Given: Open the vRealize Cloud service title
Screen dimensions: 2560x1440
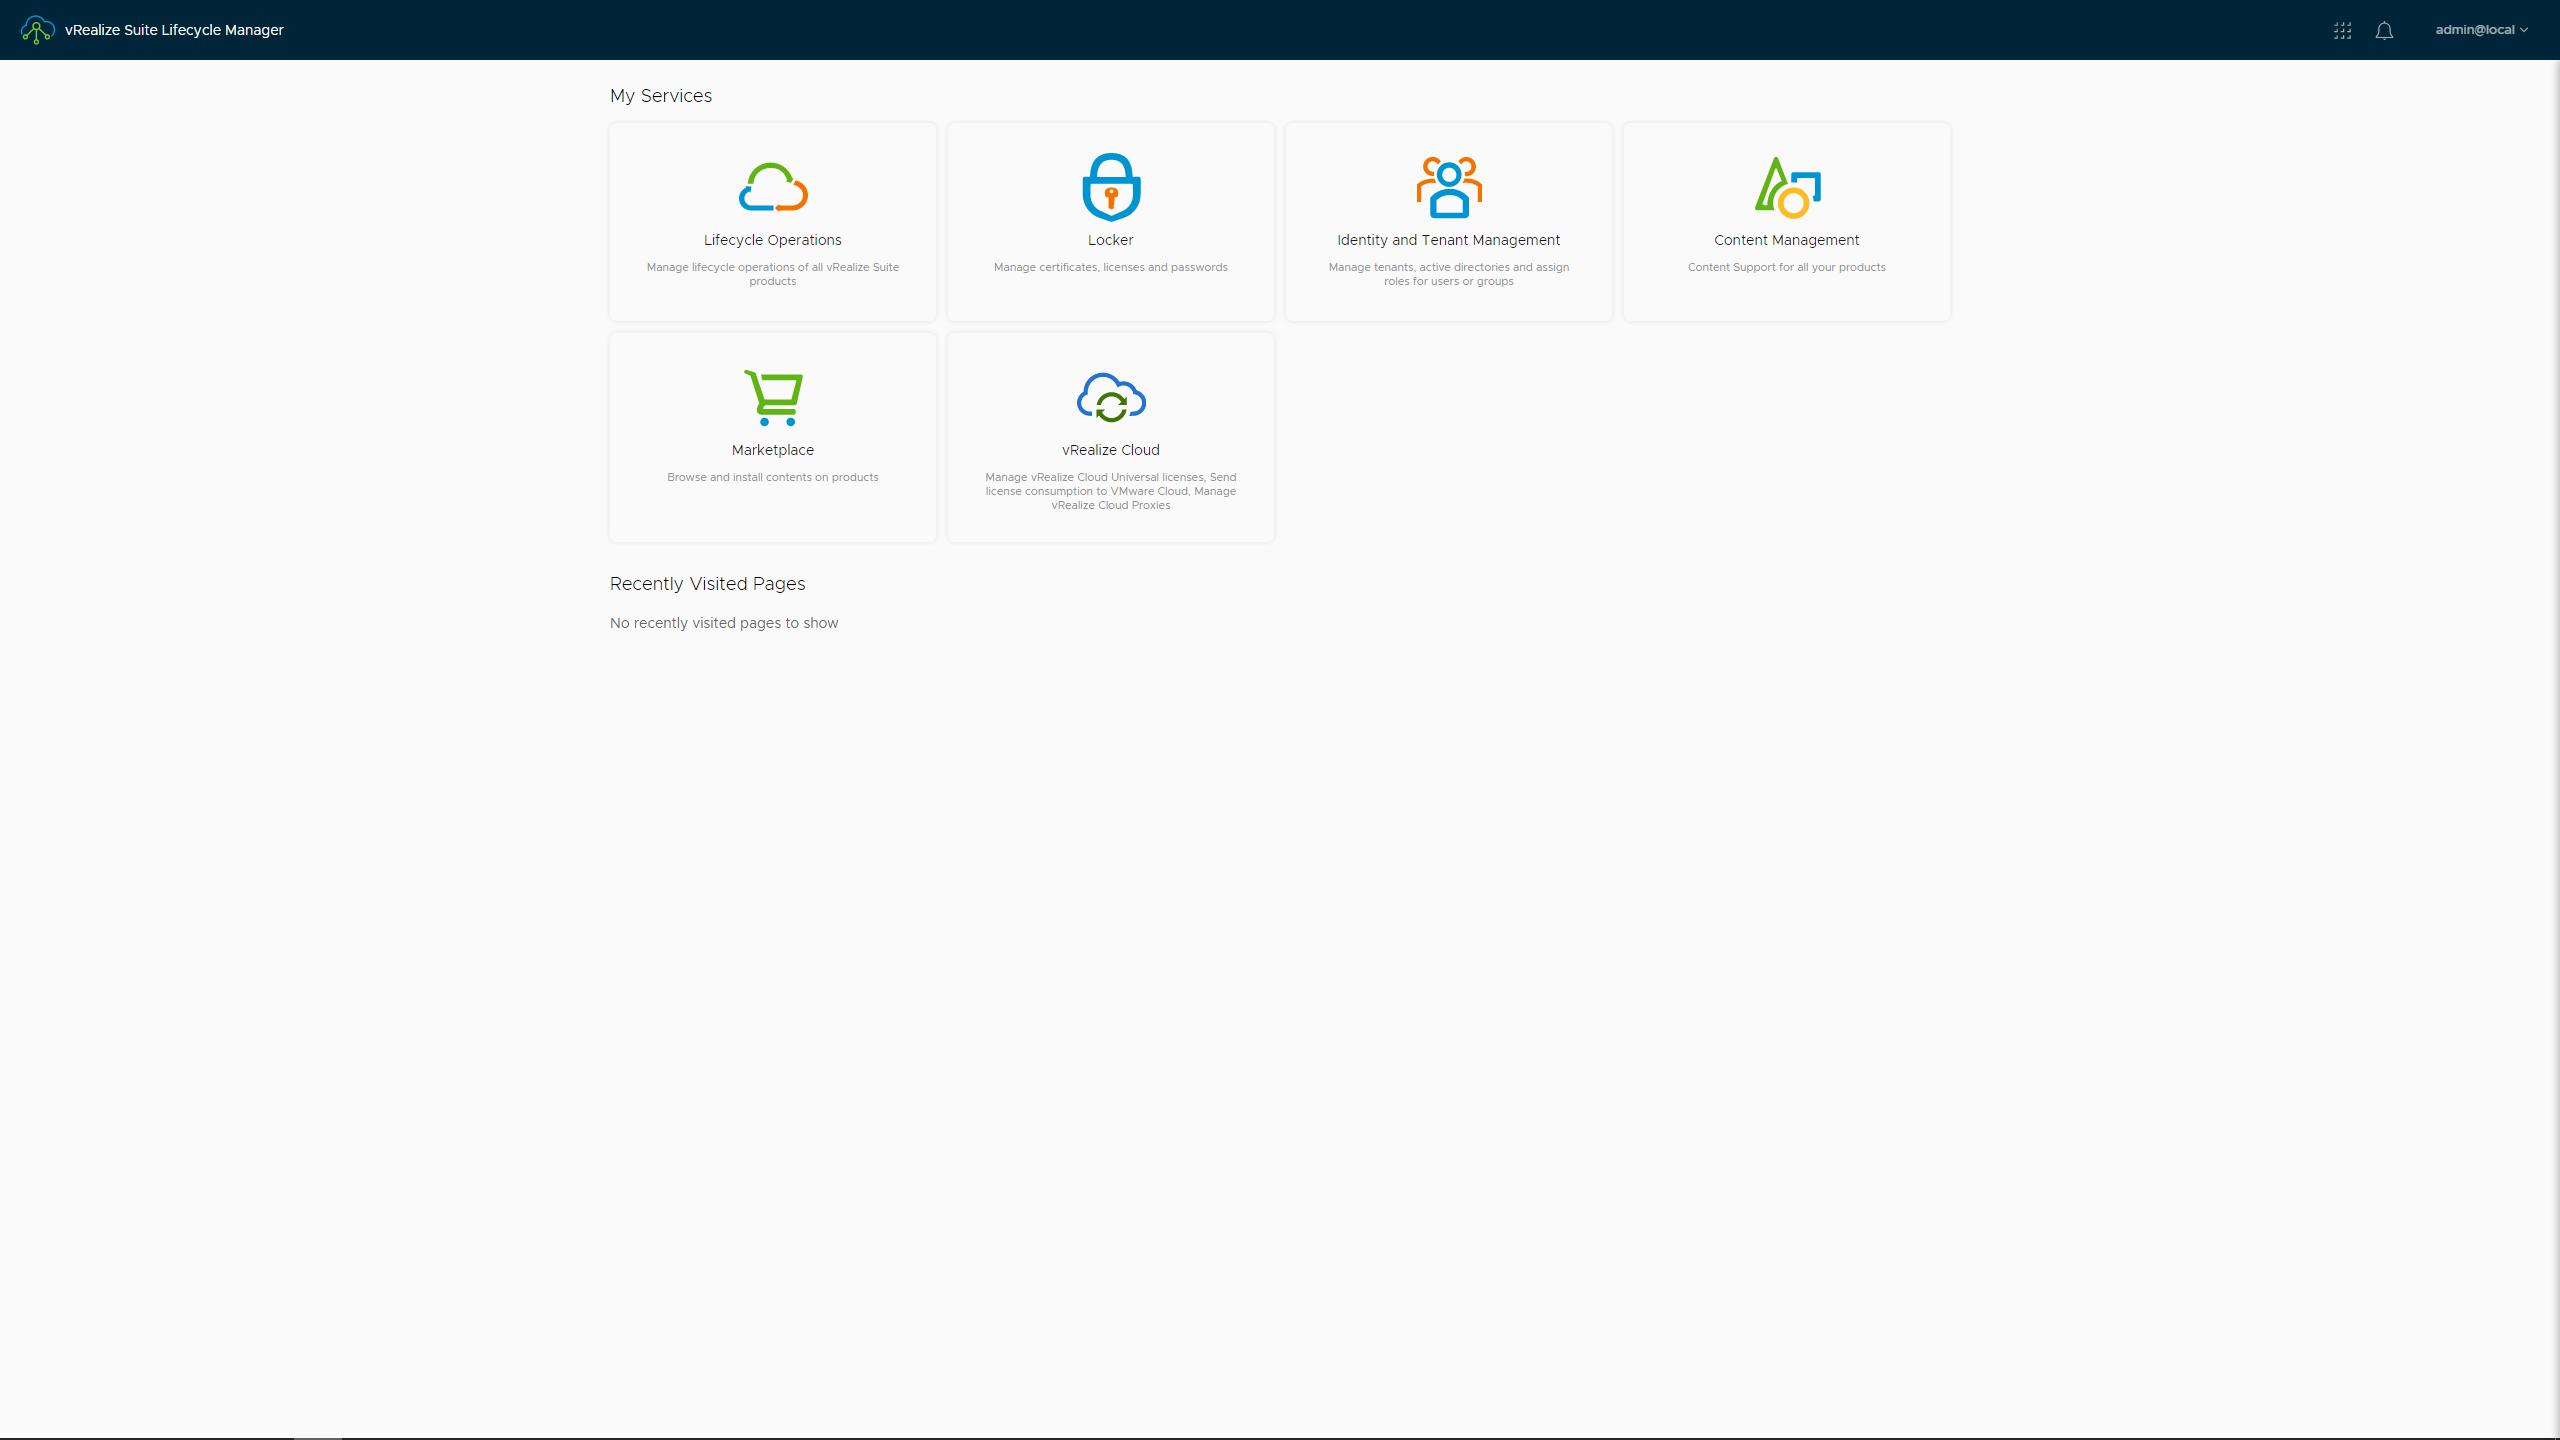Looking at the screenshot, I should coord(1111,450).
